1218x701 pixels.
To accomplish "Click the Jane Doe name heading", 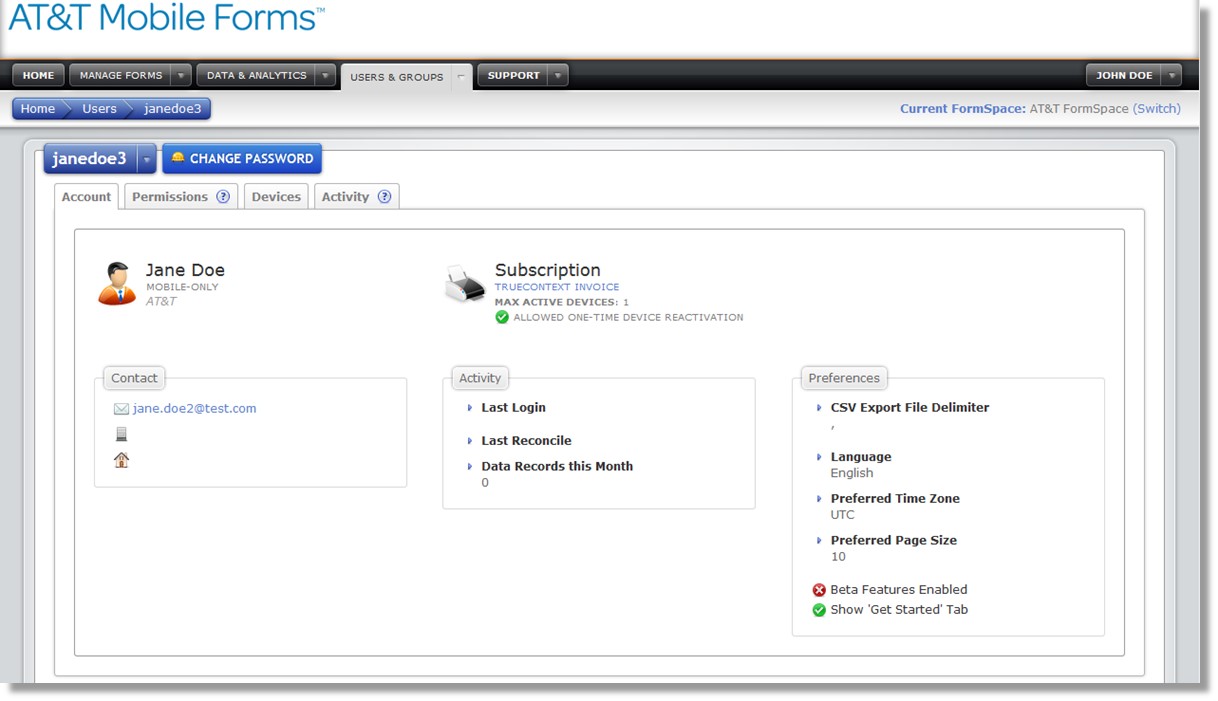I will [x=185, y=270].
